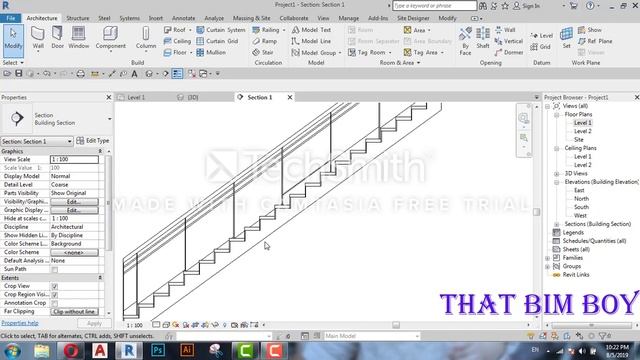Click Edit Type button
640x360 pixels.
pyautogui.click(x=93, y=140)
